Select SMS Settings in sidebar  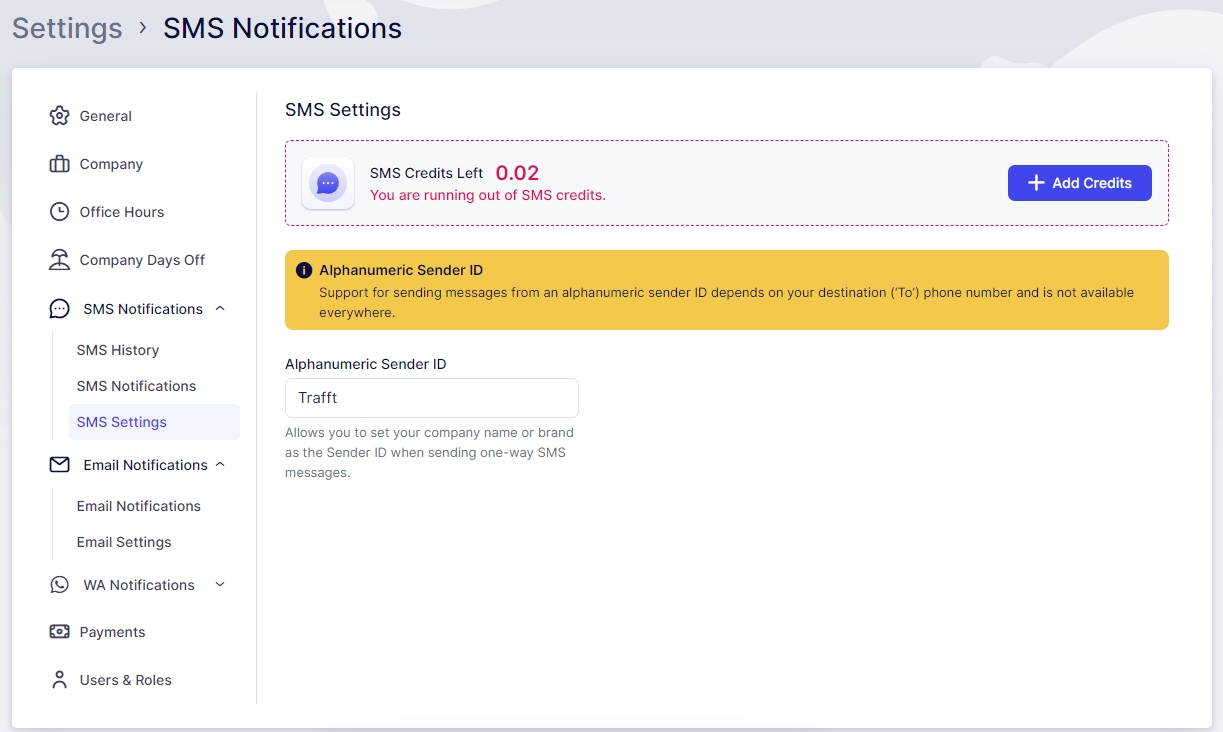pyautogui.click(x=122, y=422)
